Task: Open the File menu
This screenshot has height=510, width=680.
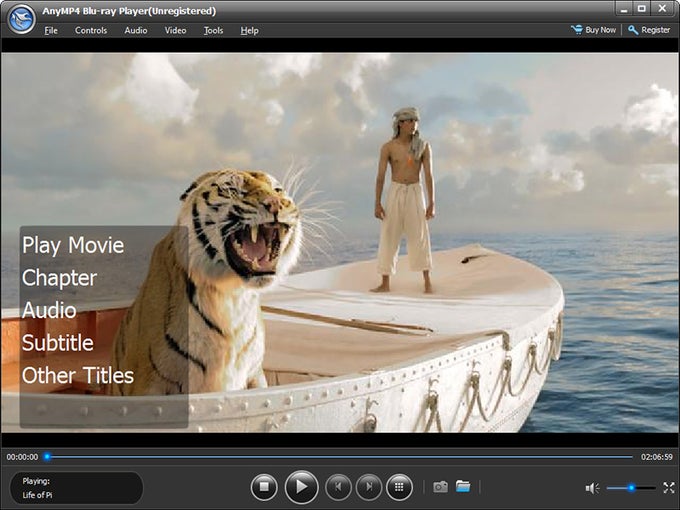Action: [x=51, y=30]
